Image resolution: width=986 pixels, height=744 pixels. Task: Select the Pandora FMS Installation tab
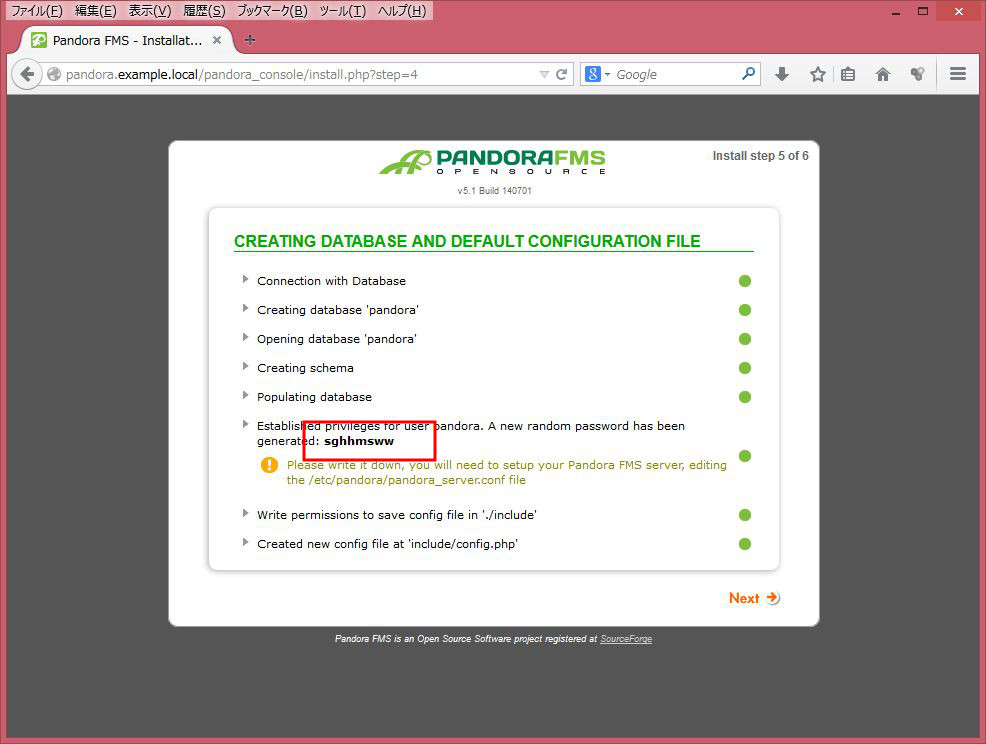point(126,40)
